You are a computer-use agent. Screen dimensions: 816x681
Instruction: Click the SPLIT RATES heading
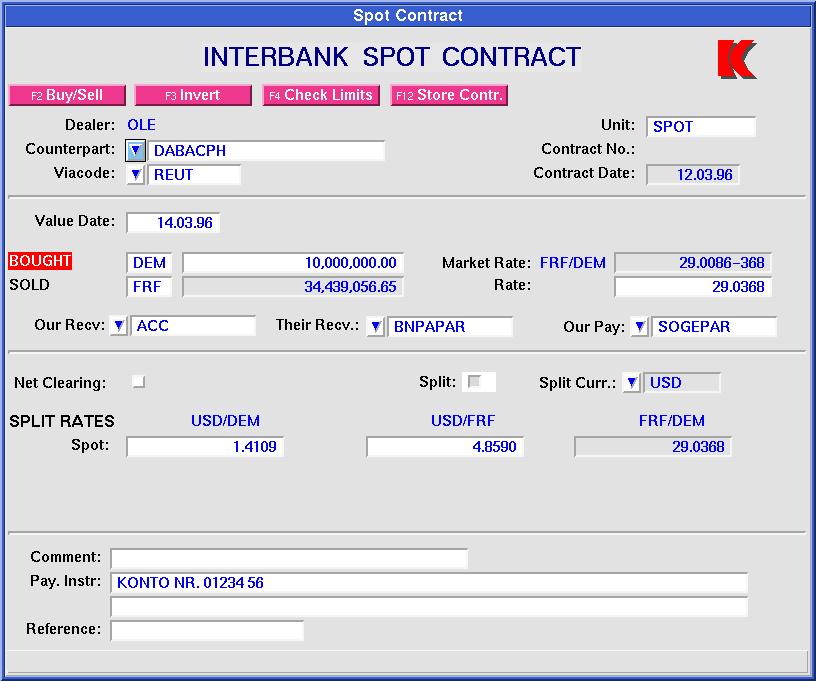click(x=62, y=421)
